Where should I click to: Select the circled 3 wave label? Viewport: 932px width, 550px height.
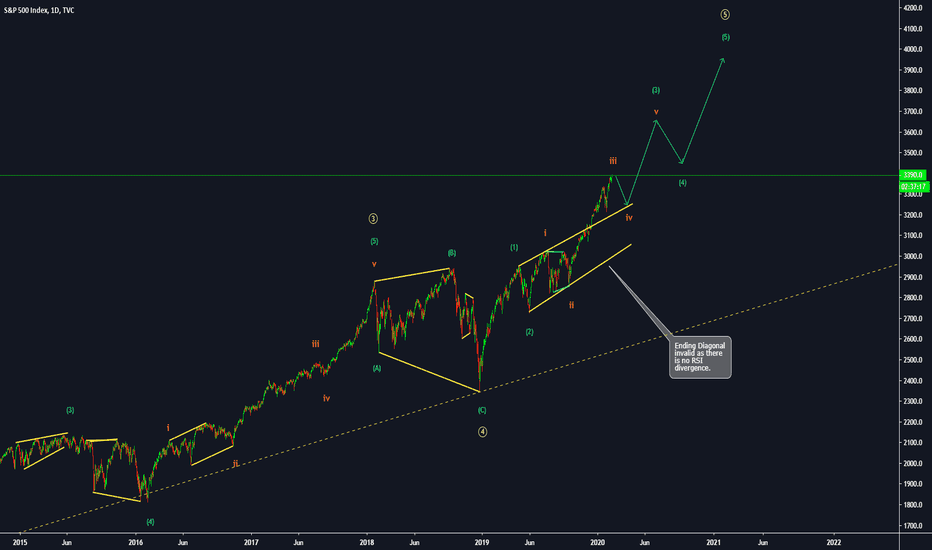point(373,219)
